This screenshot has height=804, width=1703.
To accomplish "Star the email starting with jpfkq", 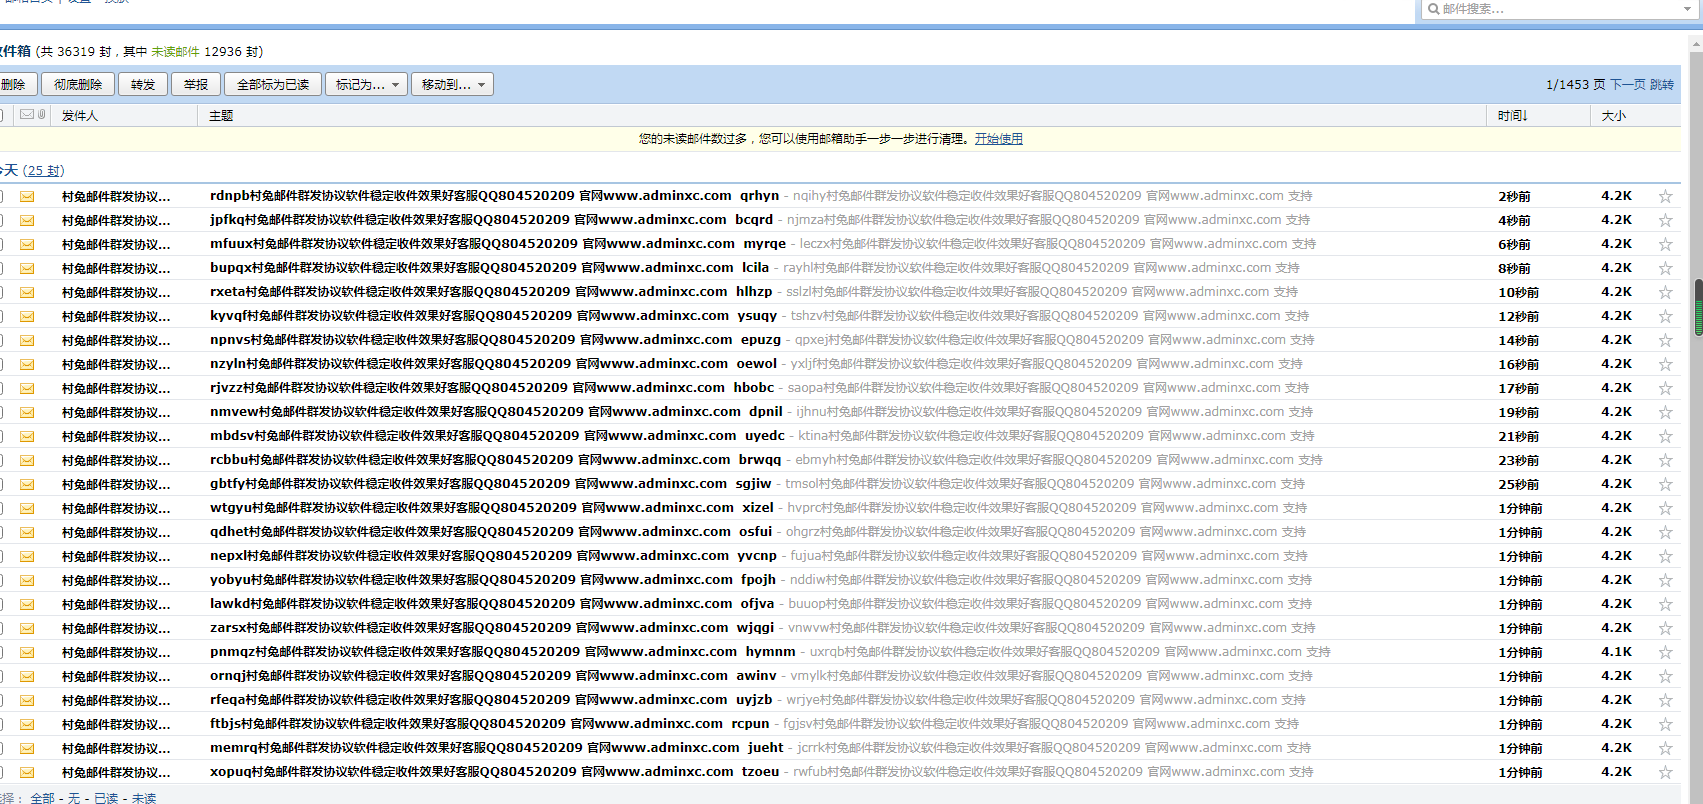I will click(1665, 220).
